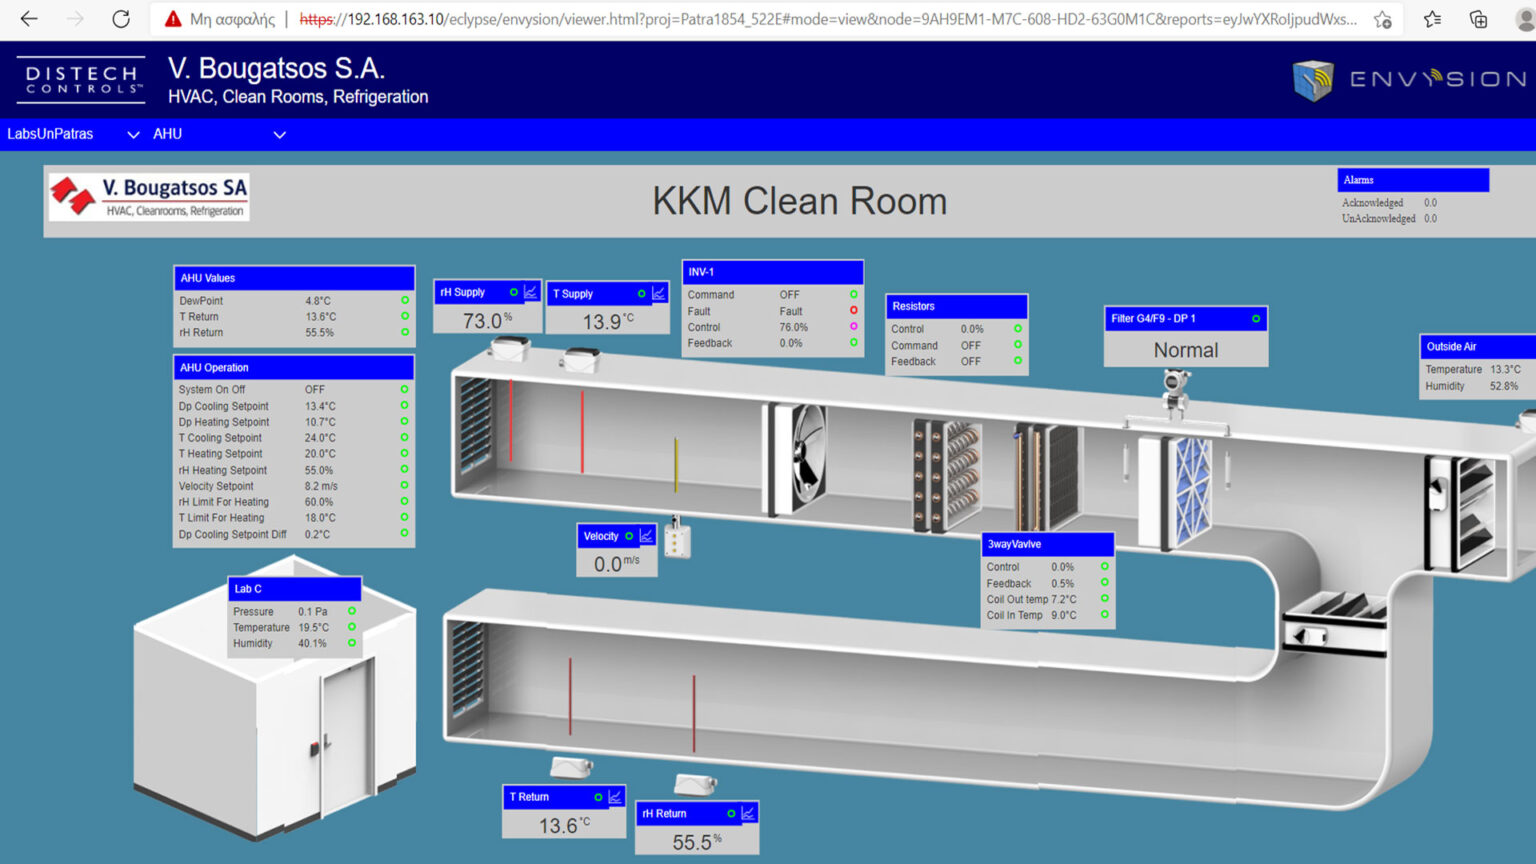Click the V. Bougatsos SA logo
This screenshot has width=1536, height=864.
point(149,196)
